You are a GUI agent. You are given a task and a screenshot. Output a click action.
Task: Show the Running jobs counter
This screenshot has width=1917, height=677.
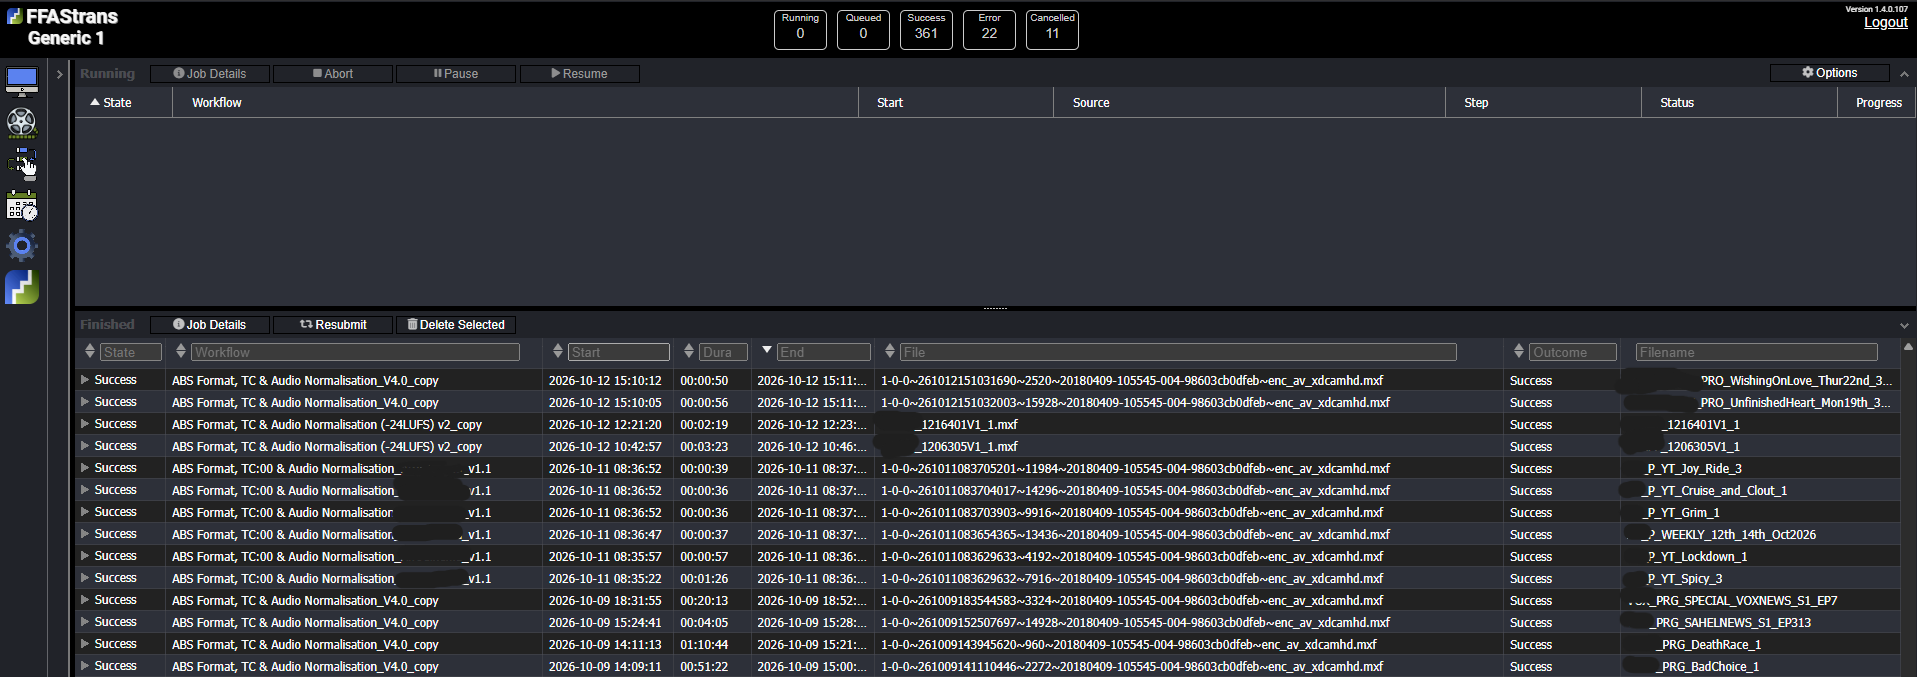800,29
